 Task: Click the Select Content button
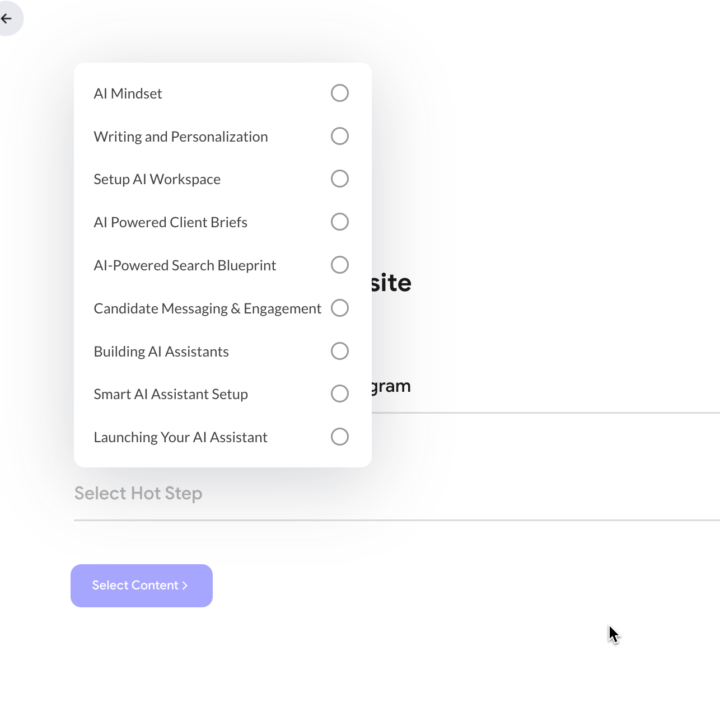(141, 585)
